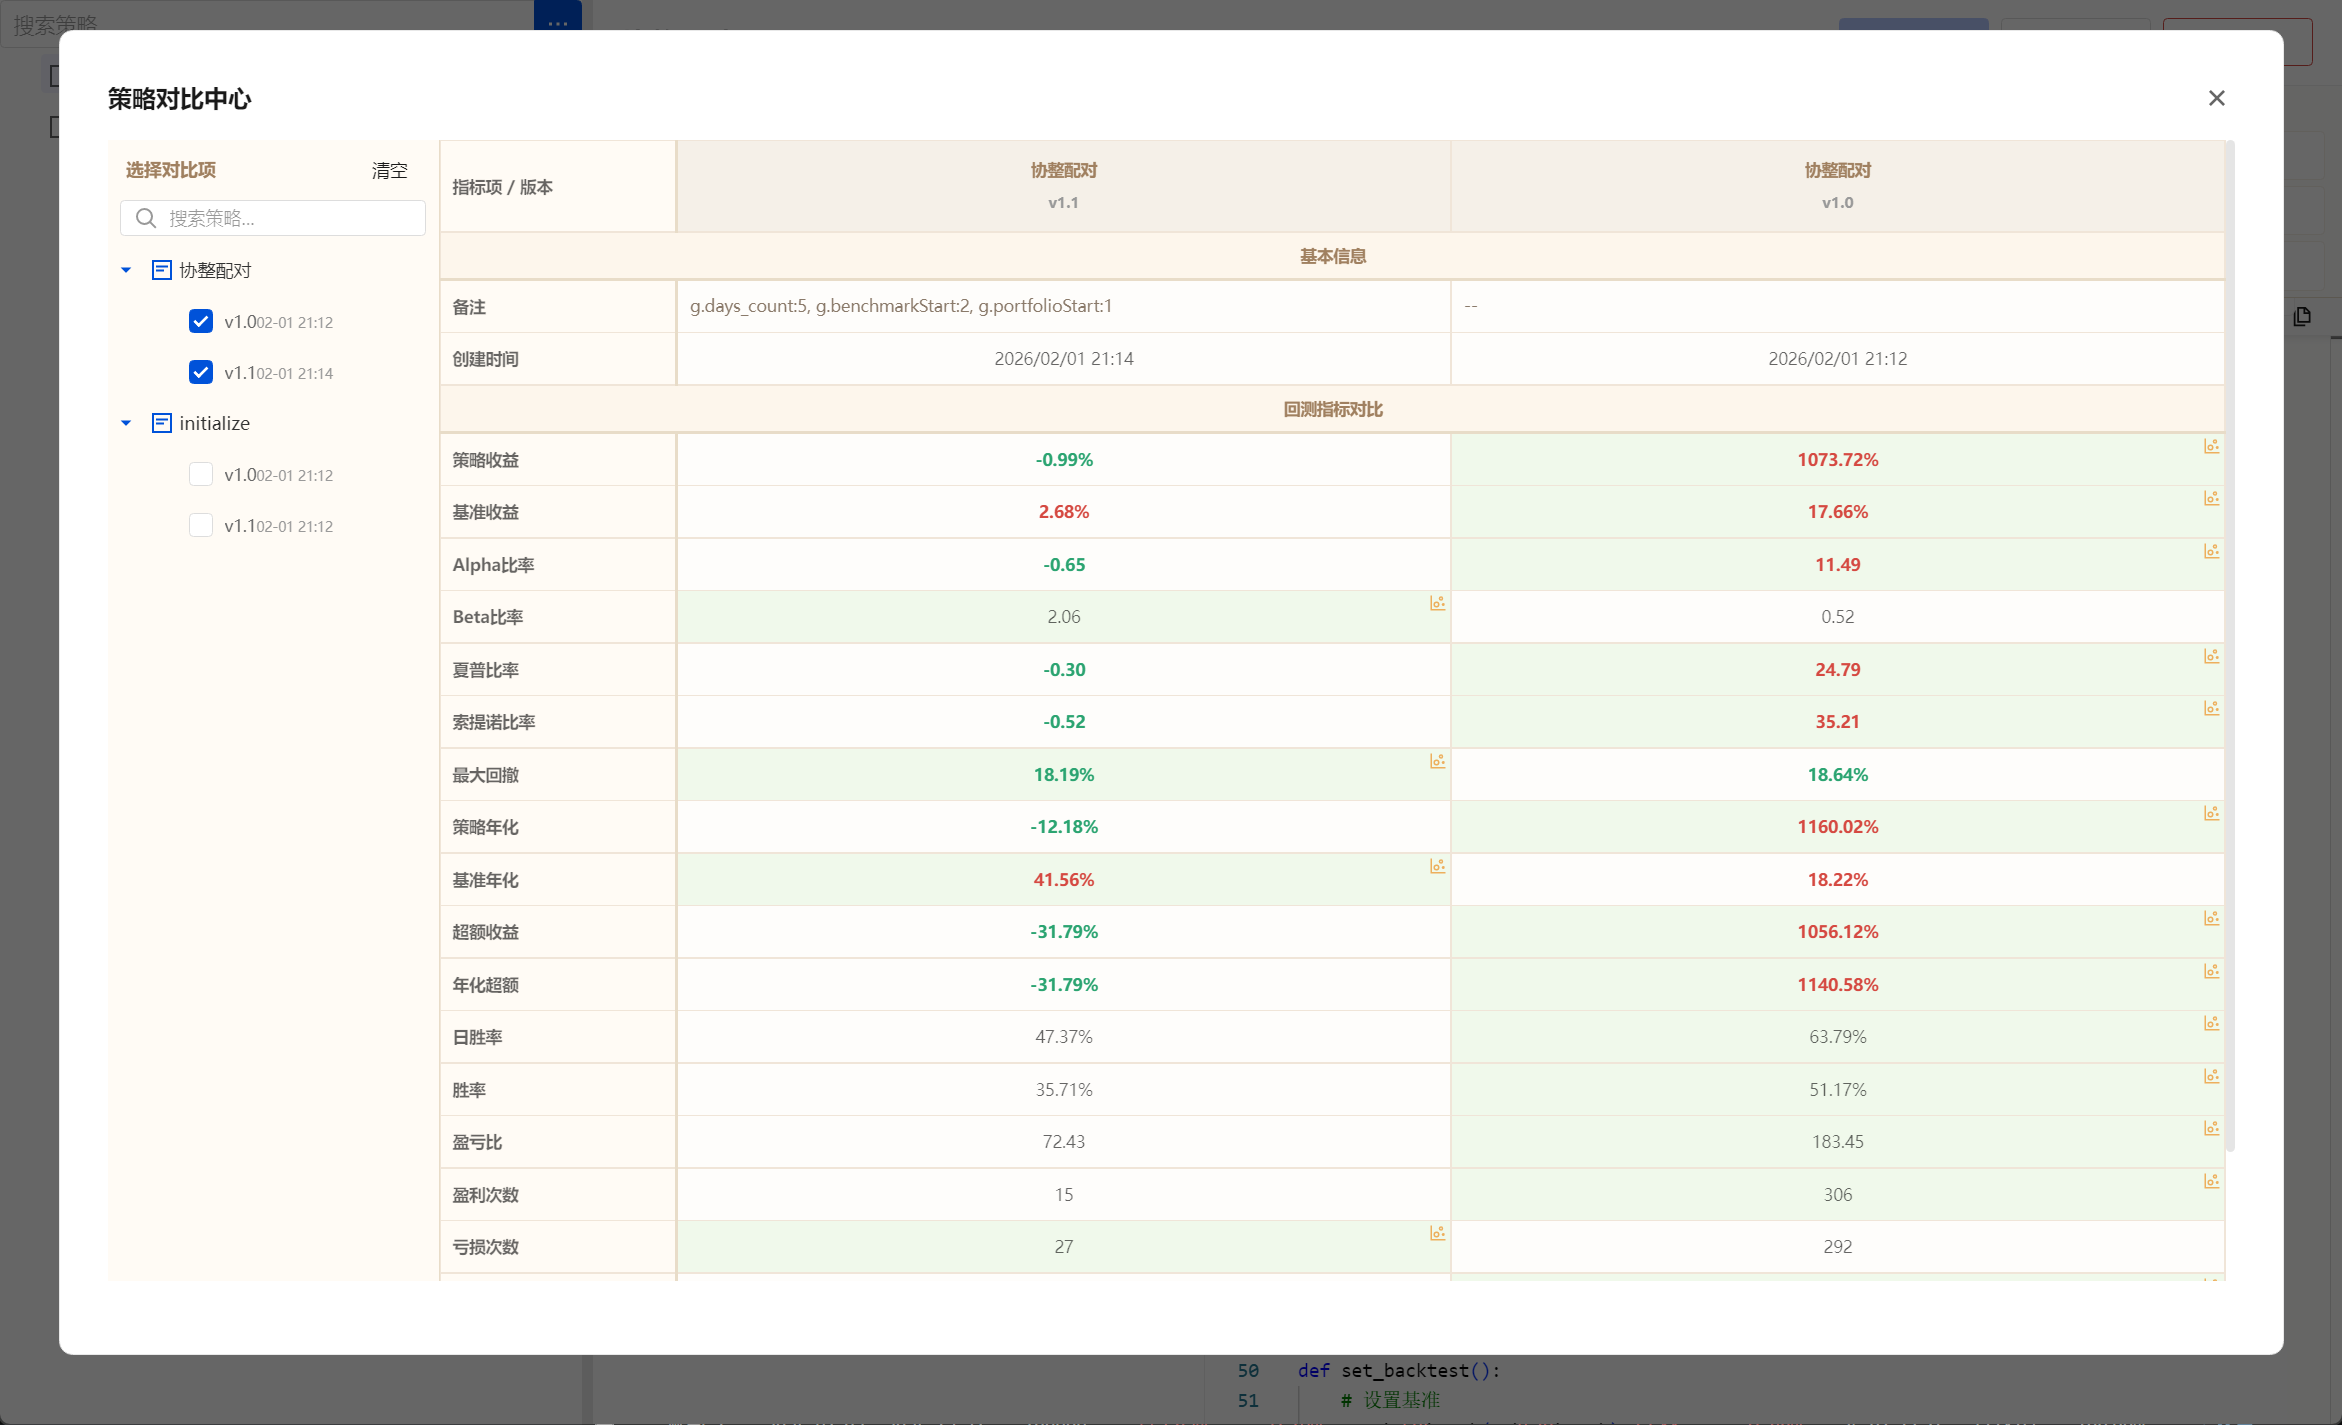The height and width of the screenshot is (1425, 2342).
Task: Click chart icon in 亏损次数 v1.1 cell
Action: click(x=1437, y=1233)
